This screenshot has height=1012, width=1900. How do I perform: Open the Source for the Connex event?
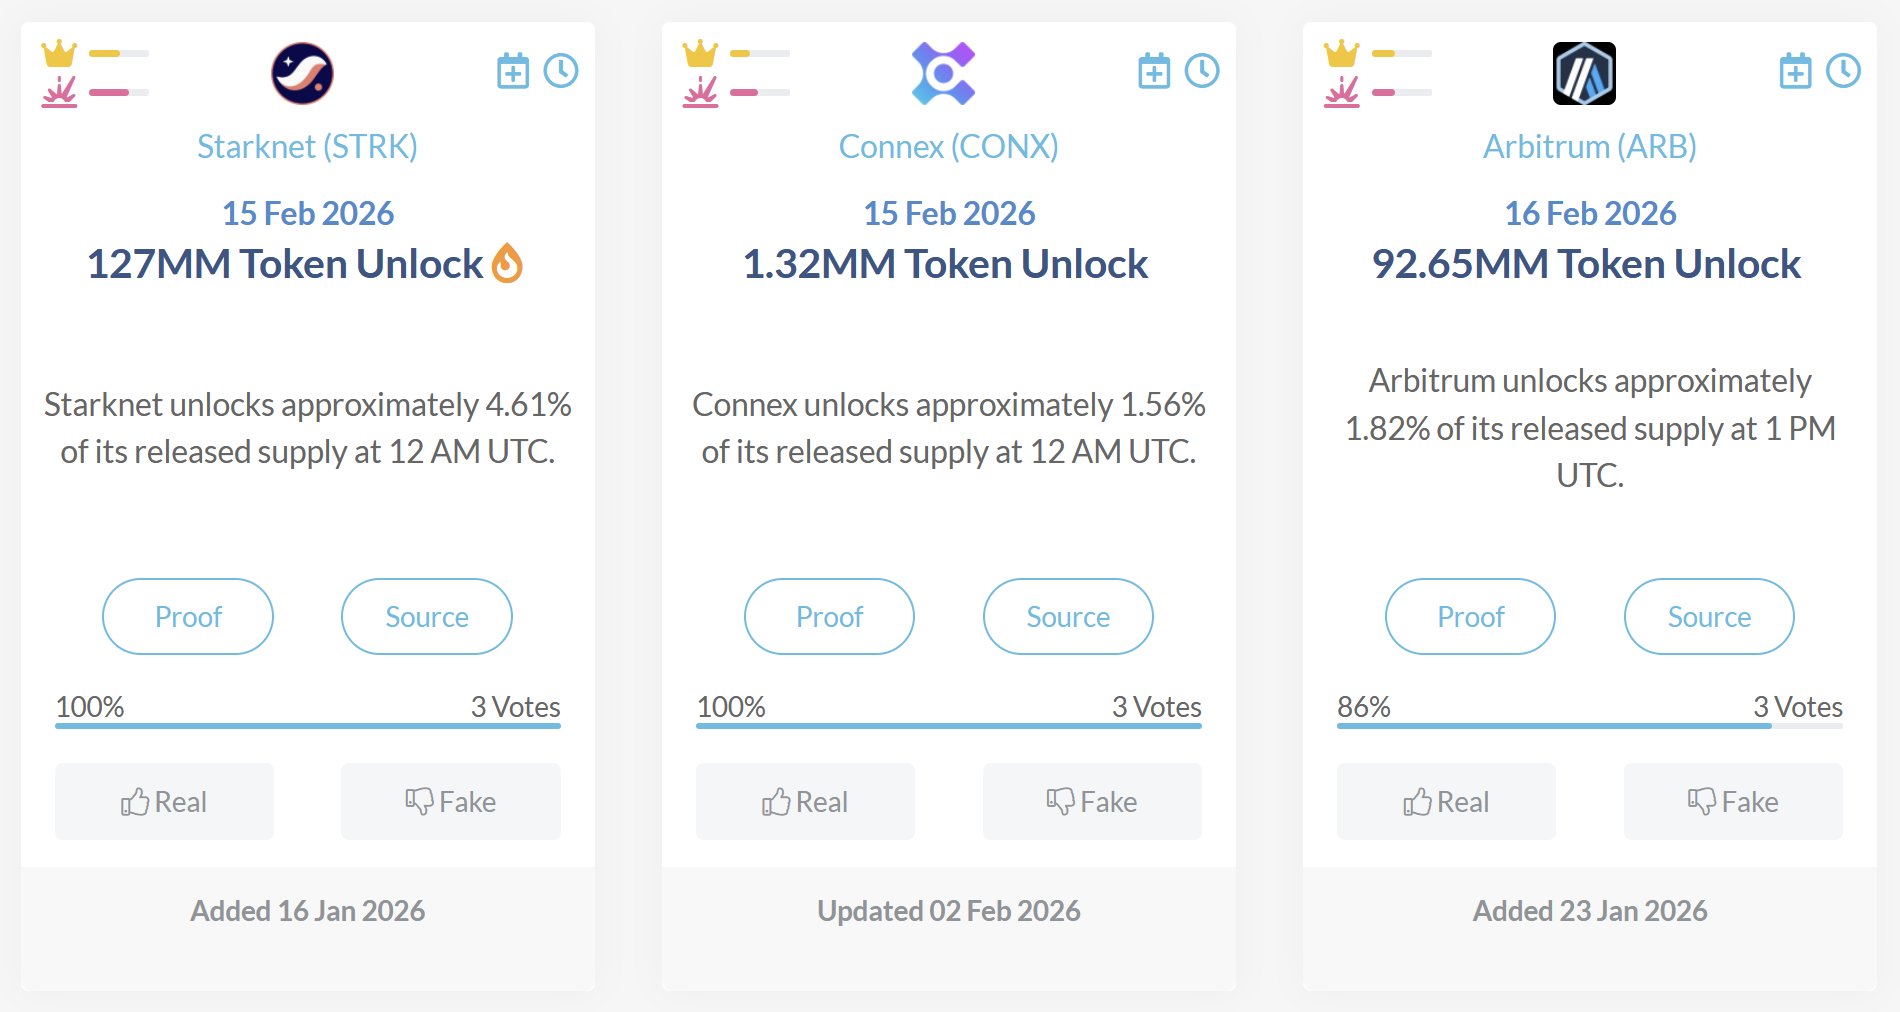click(1068, 617)
